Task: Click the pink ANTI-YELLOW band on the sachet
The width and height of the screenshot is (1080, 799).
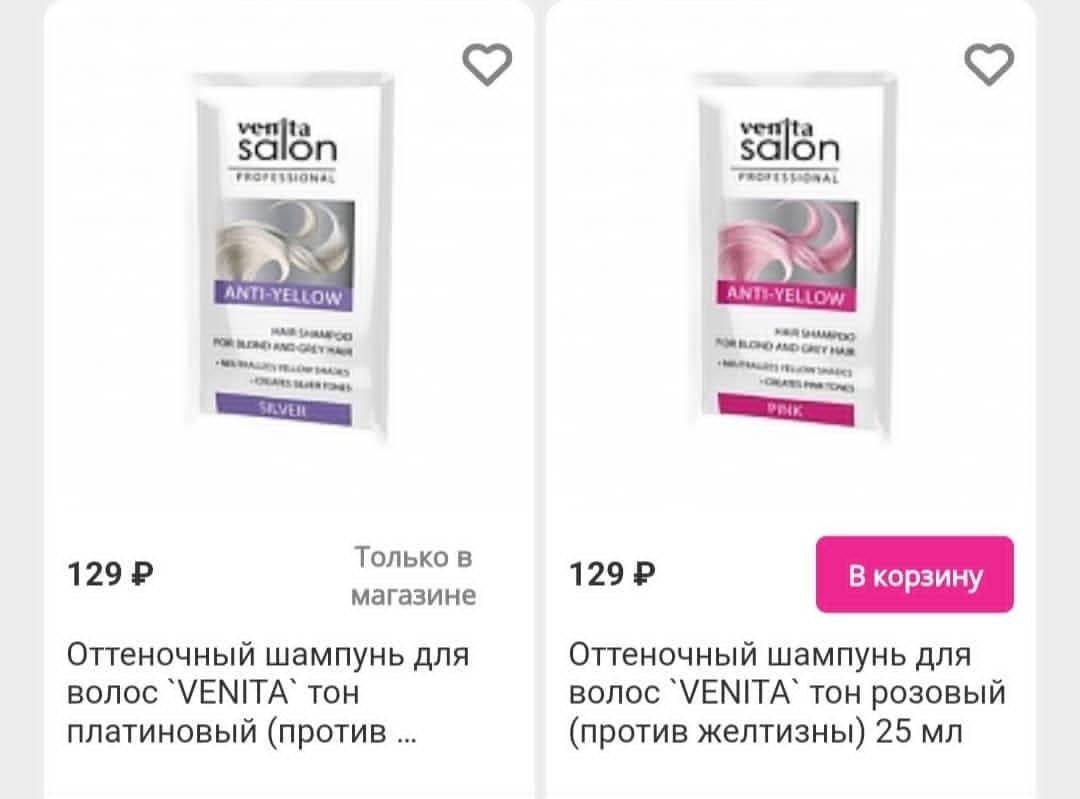Action: tap(786, 296)
